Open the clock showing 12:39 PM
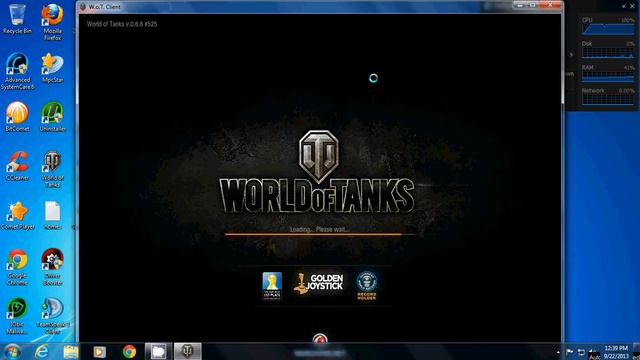The width and height of the screenshot is (640, 360). pyautogui.click(x=616, y=352)
